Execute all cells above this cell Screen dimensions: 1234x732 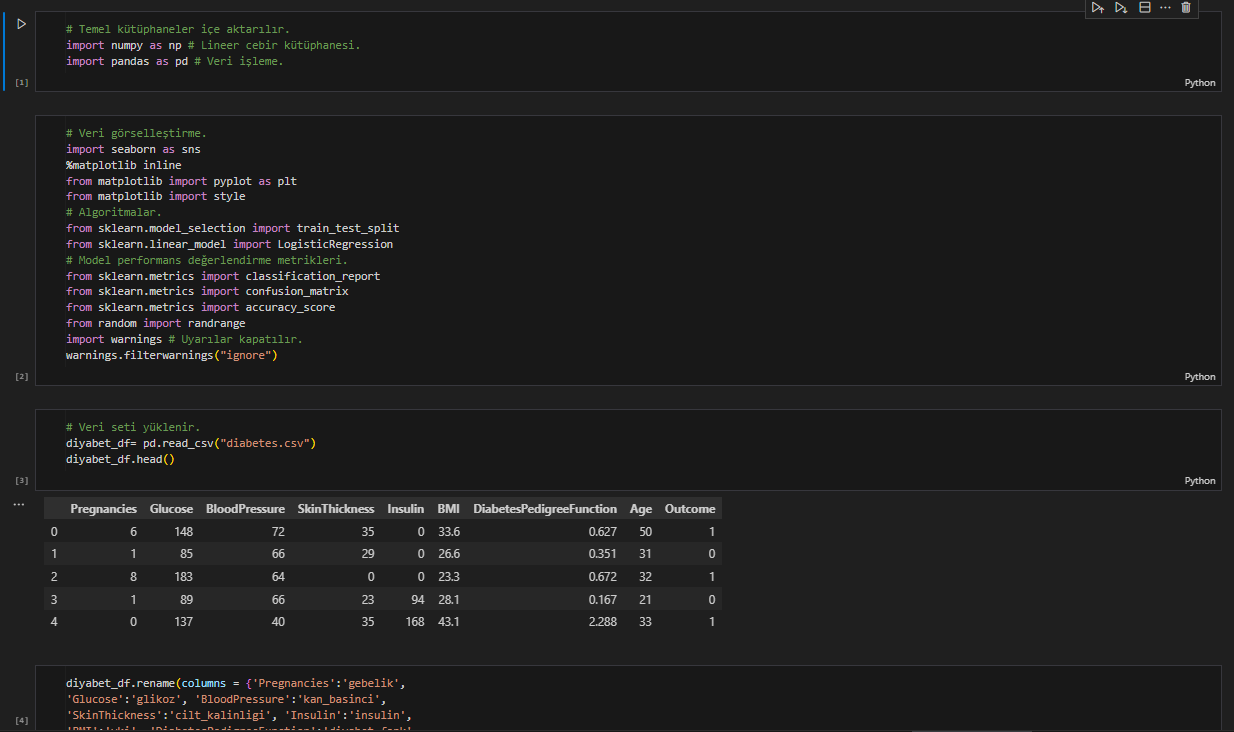[1097, 8]
